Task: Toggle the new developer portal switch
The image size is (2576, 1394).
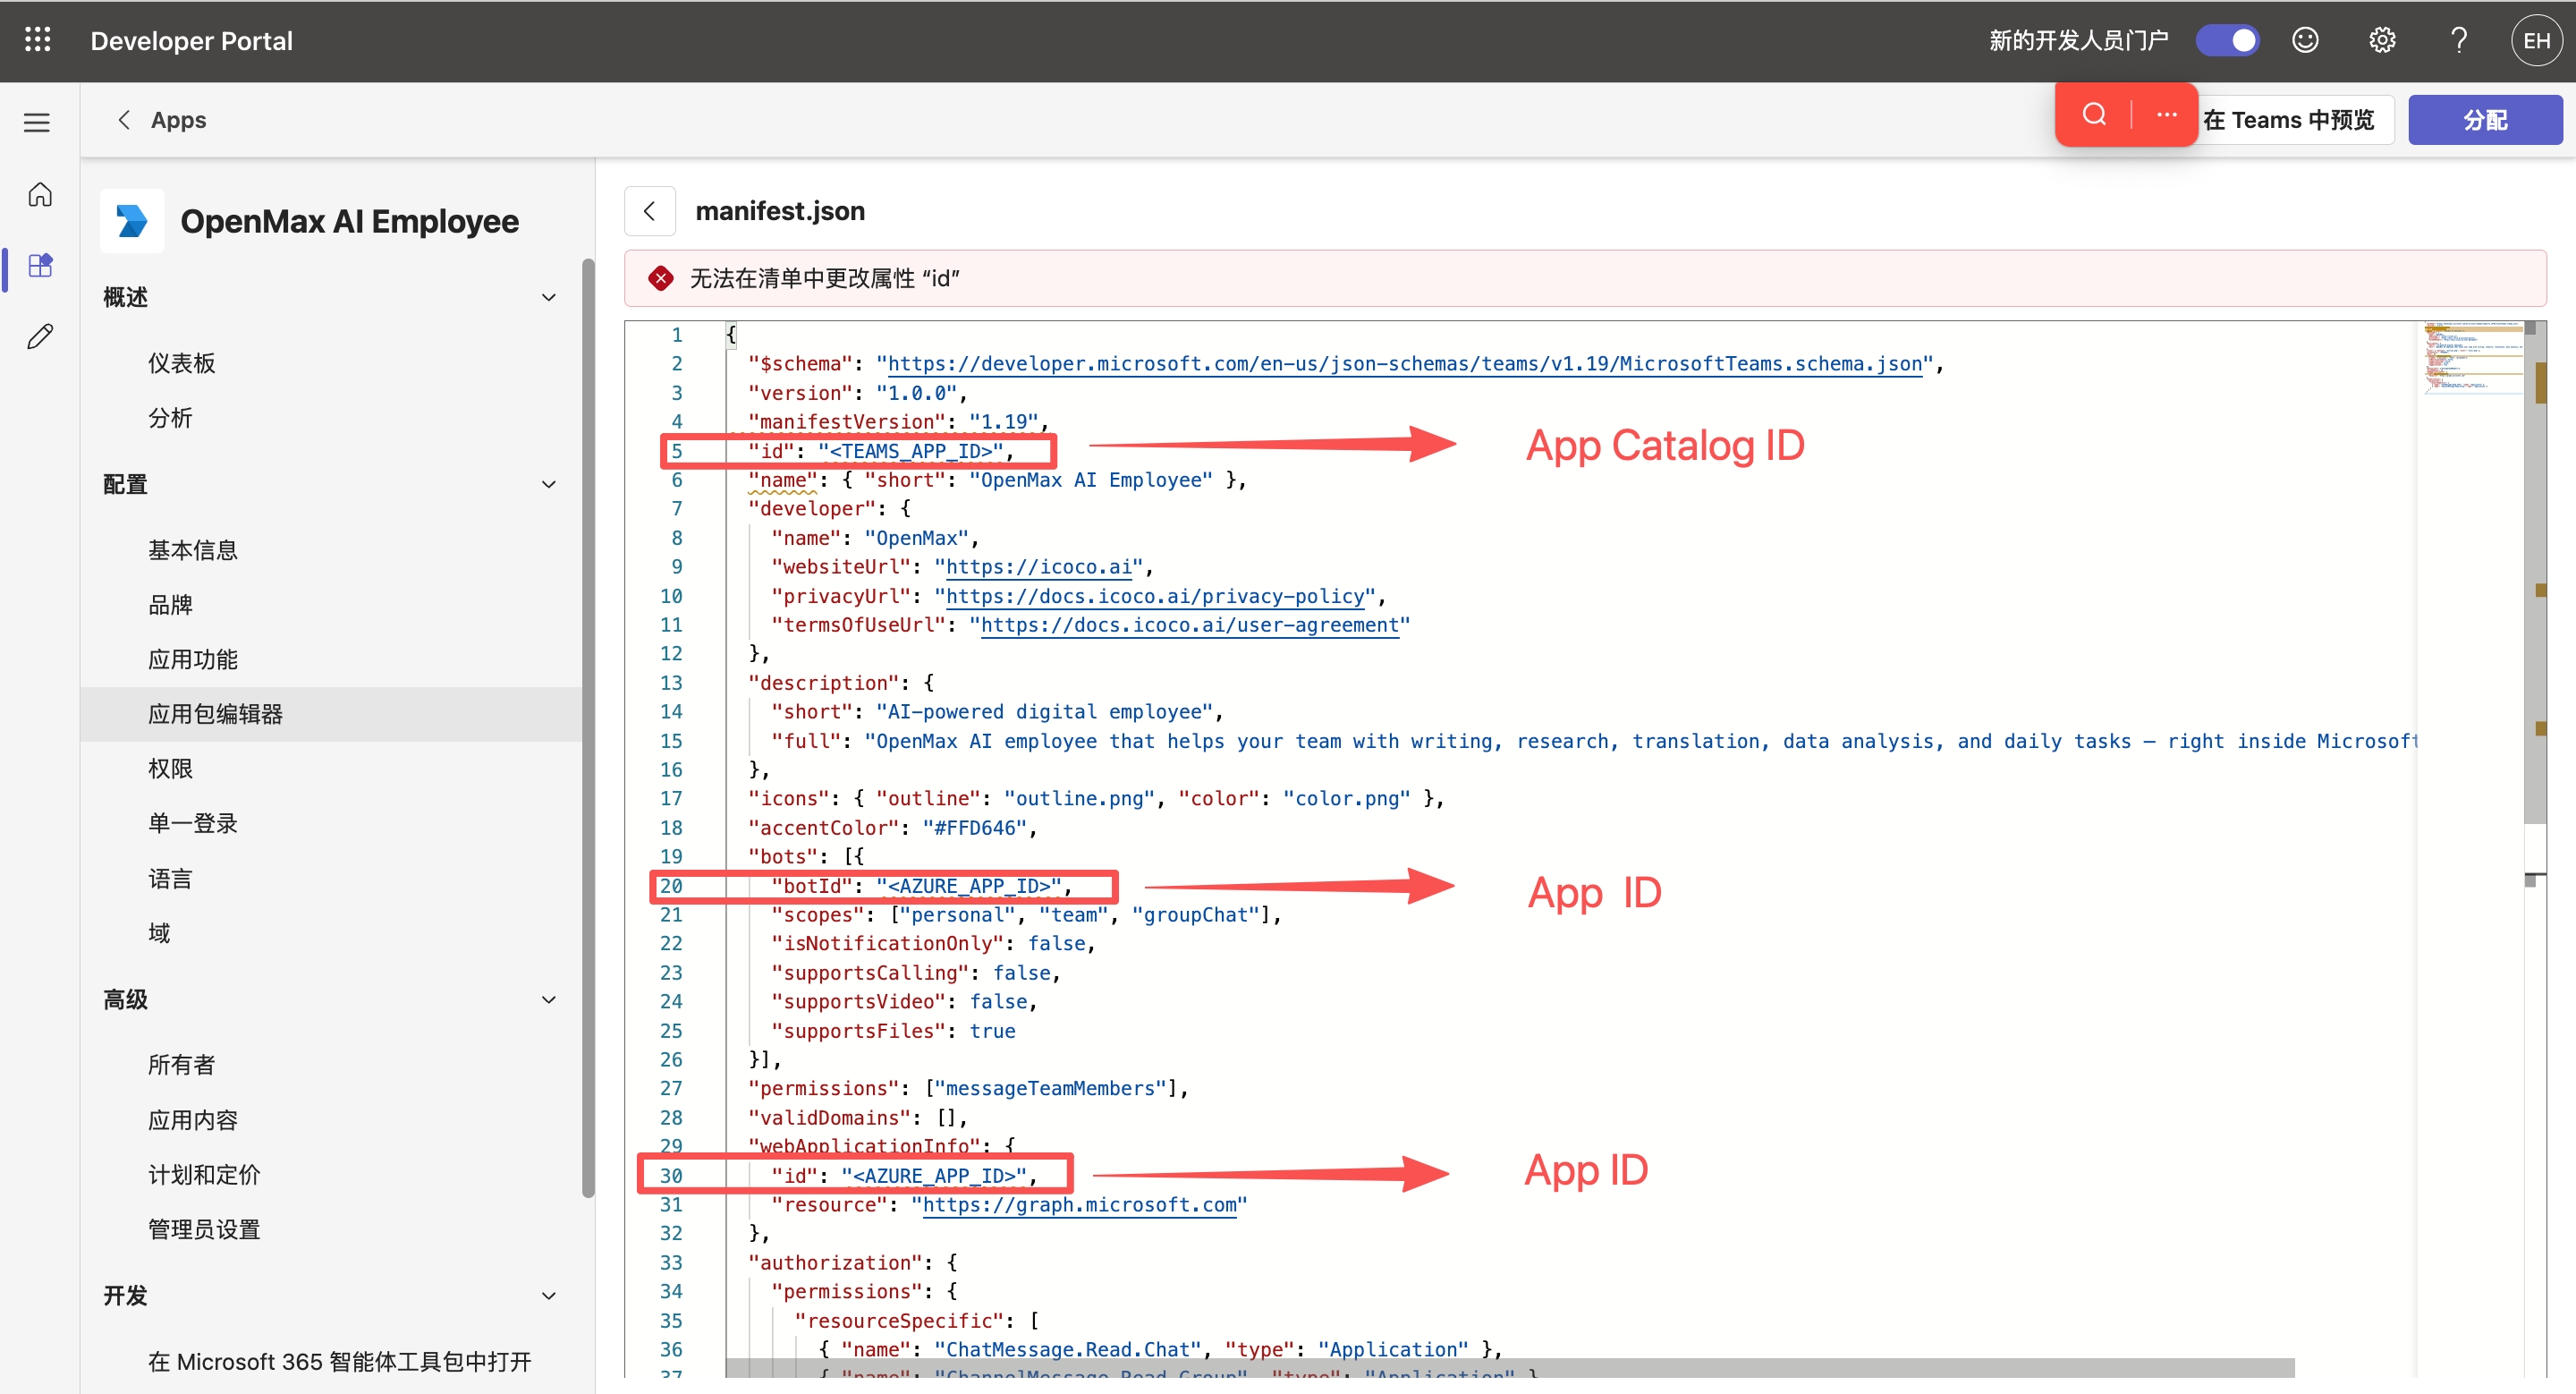Action: click(2227, 40)
